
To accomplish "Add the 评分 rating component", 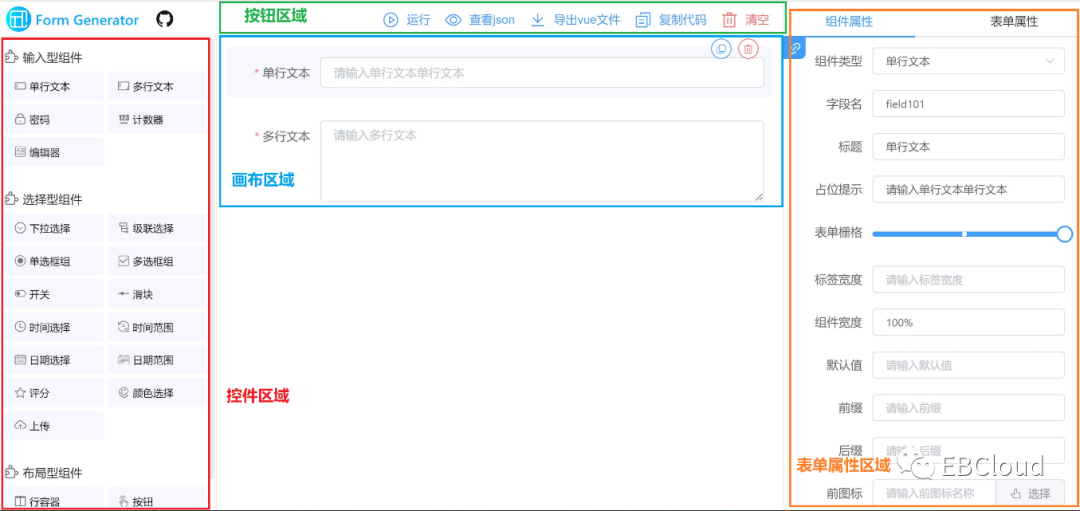I will pyautogui.click(x=54, y=393).
